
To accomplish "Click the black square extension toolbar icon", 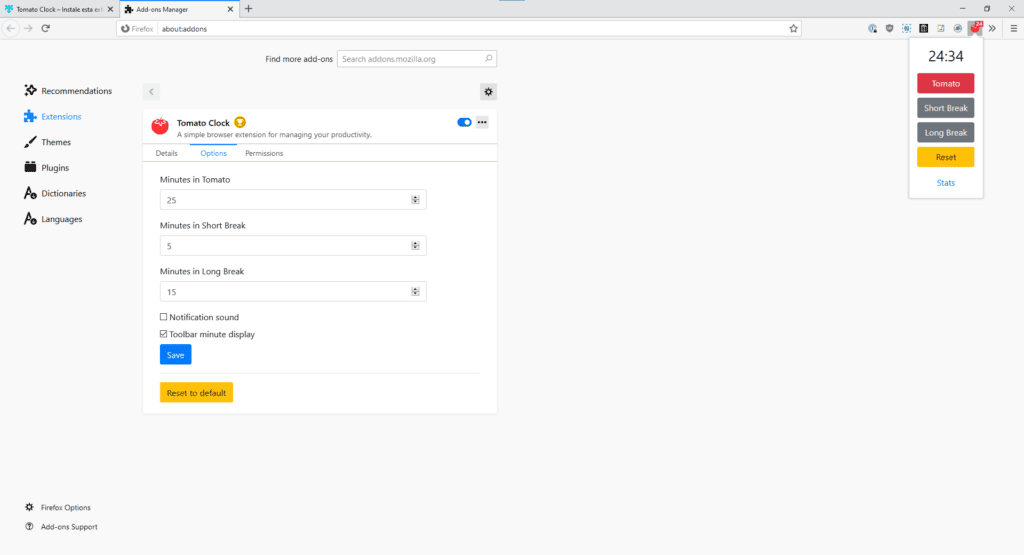I will [923, 29].
